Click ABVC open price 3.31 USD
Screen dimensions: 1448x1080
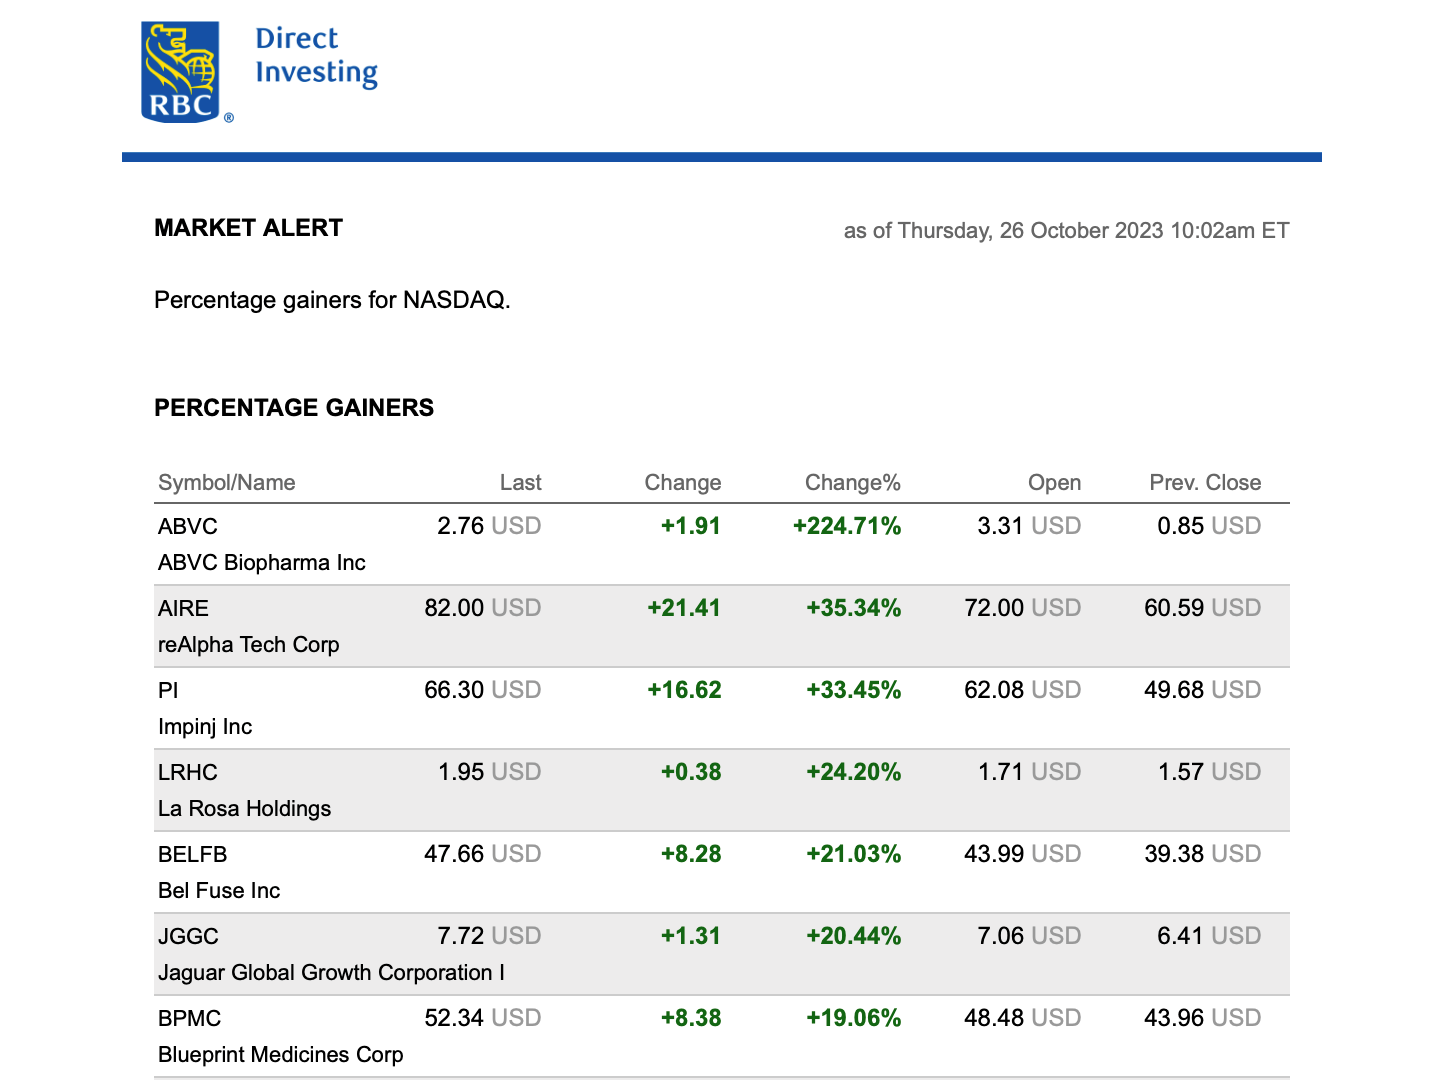(1029, 526)
